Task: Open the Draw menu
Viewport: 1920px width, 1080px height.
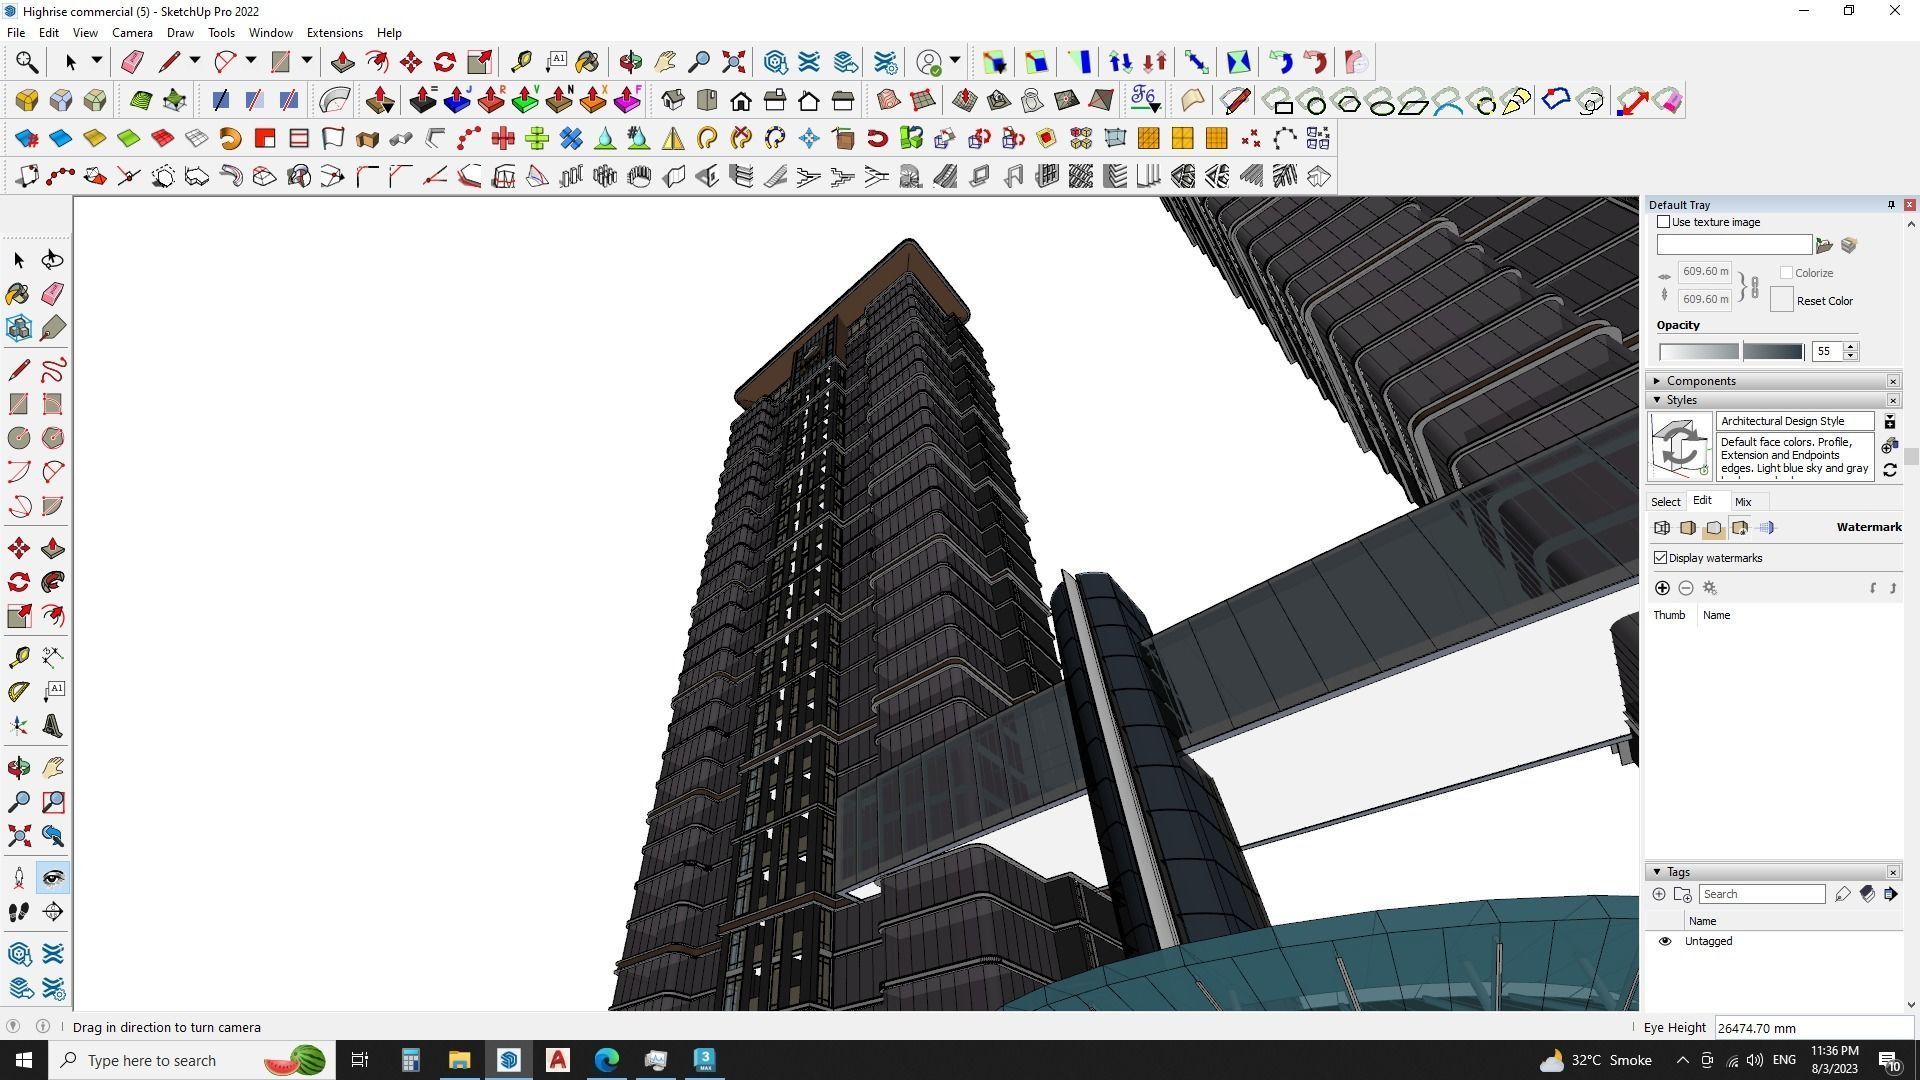Action: [180, 33]
